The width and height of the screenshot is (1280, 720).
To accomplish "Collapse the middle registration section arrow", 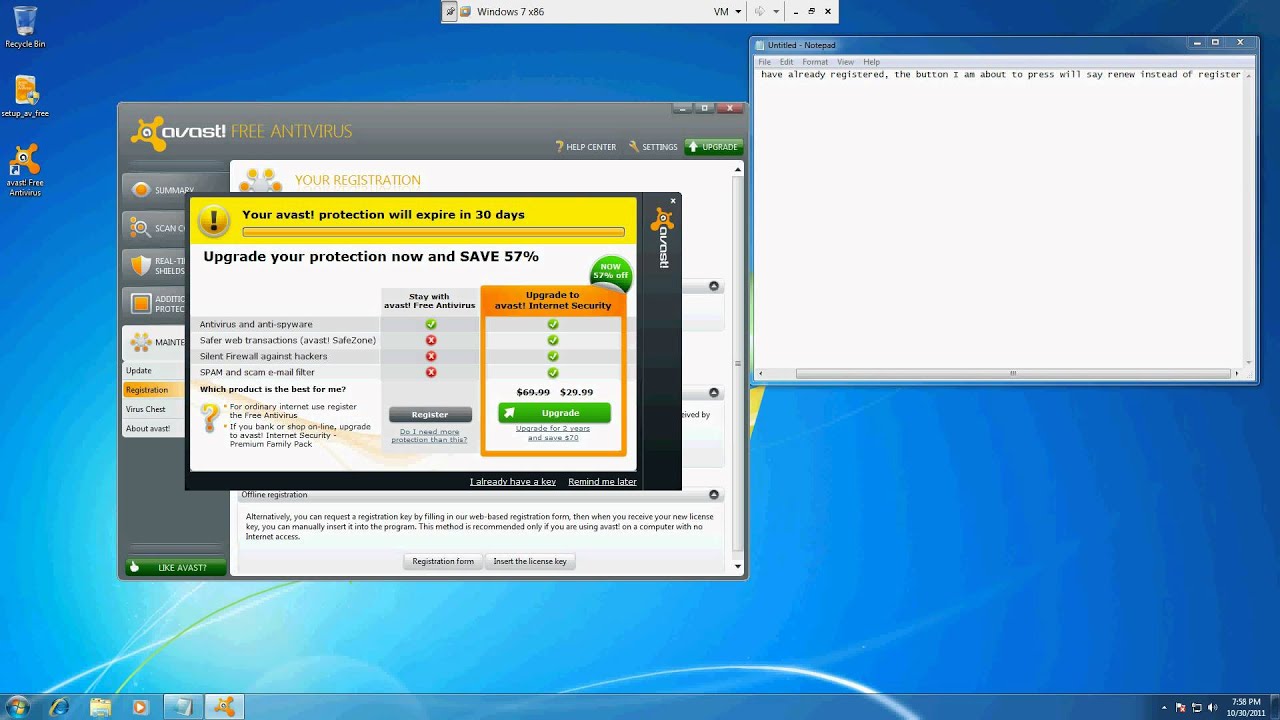I will (714, 393).
